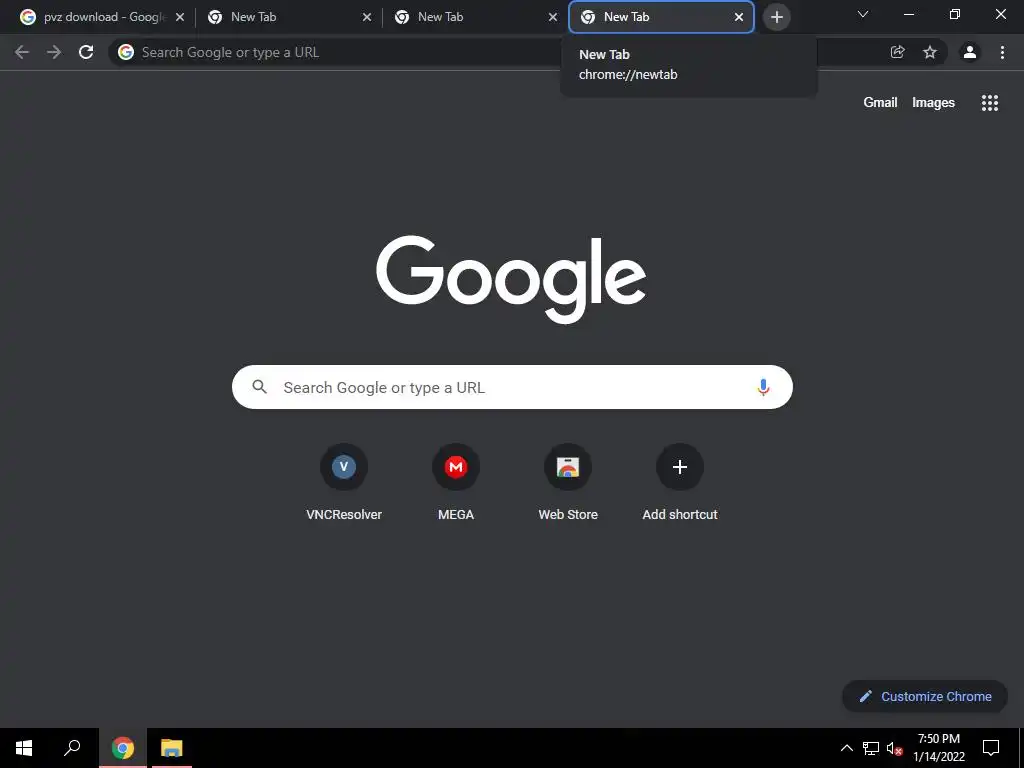
Task: Open the Chrome three-dot menu
Action: (x=1002, y=52)
